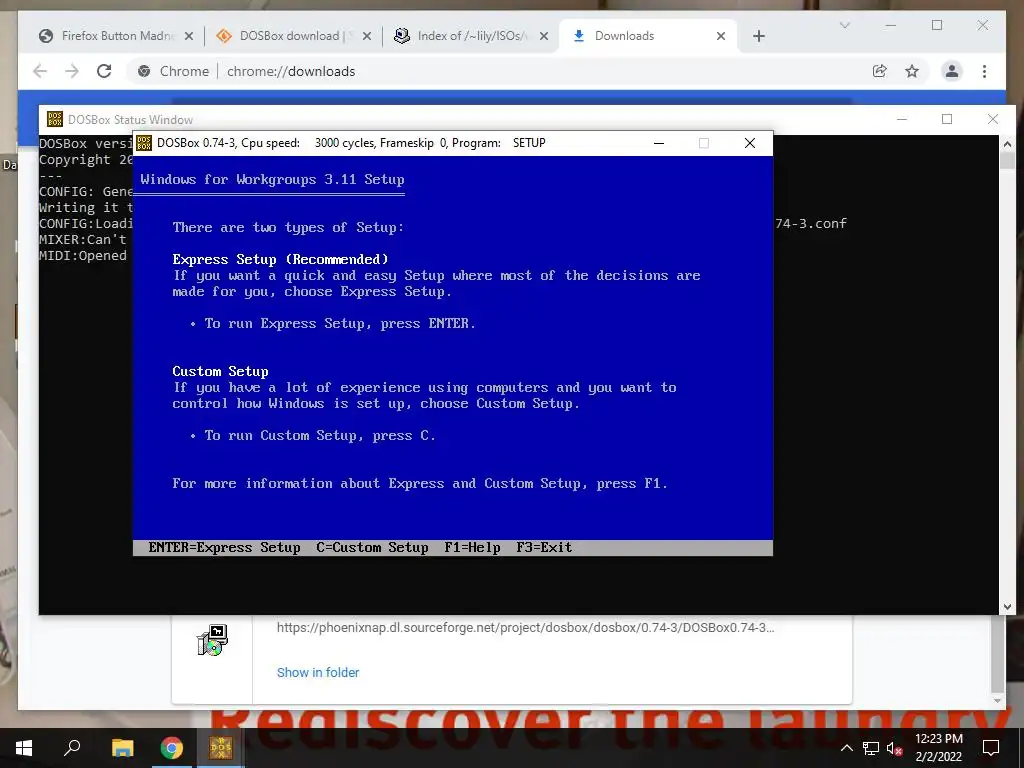Share this page icon in Chrome
The width and height of the screenshot is (1024, 768).
coord(880,71)
